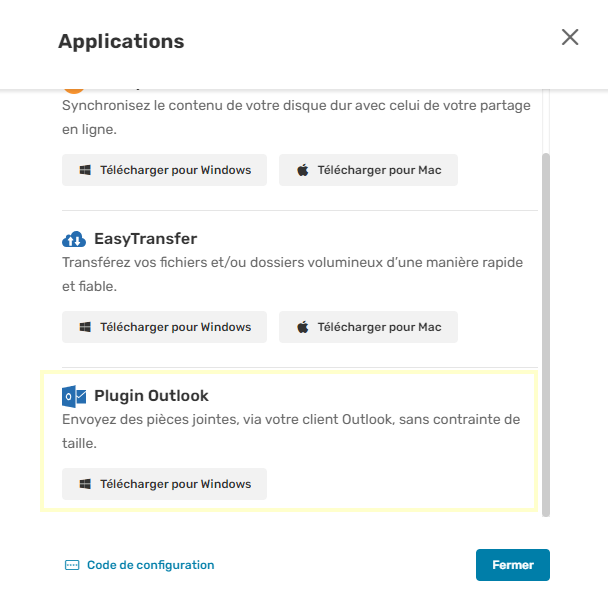Close the Applications dialog with the X
Screen dimensions: 608x609
[570, 37]
